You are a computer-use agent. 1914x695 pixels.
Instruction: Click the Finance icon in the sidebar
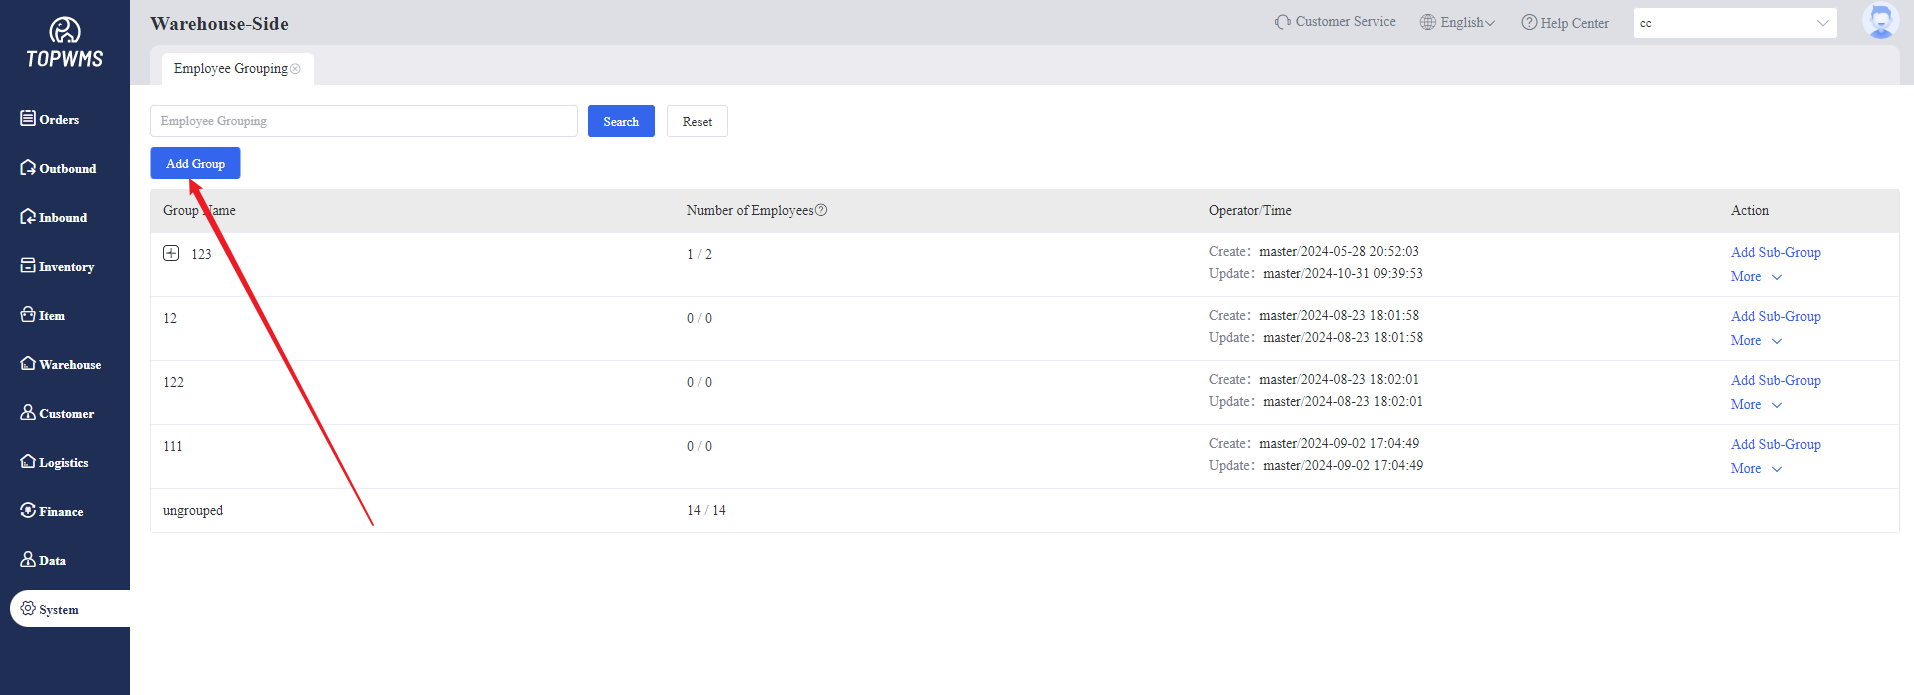[x=28, y=510]
